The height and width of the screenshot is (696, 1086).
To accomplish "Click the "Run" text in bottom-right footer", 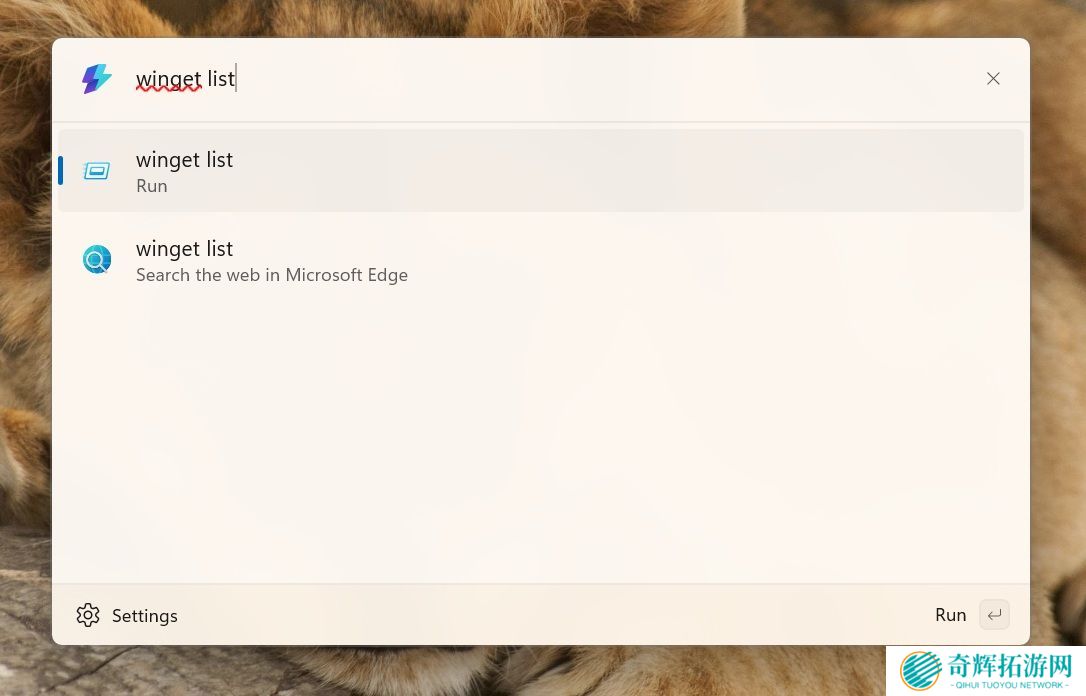I will pos(950,615).
